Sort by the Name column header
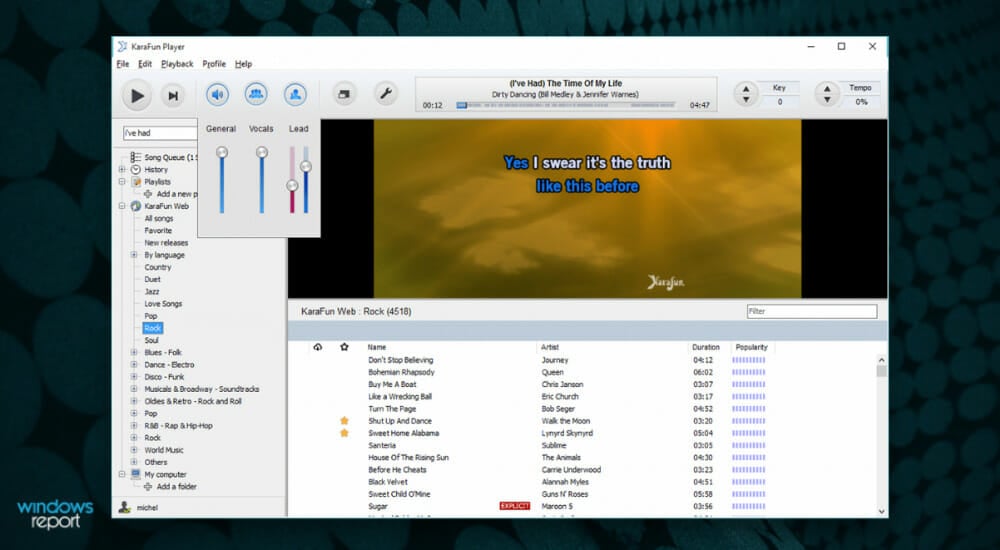Image resolution: width=1000 pixels, height=550 pixels. click(377, 347)
